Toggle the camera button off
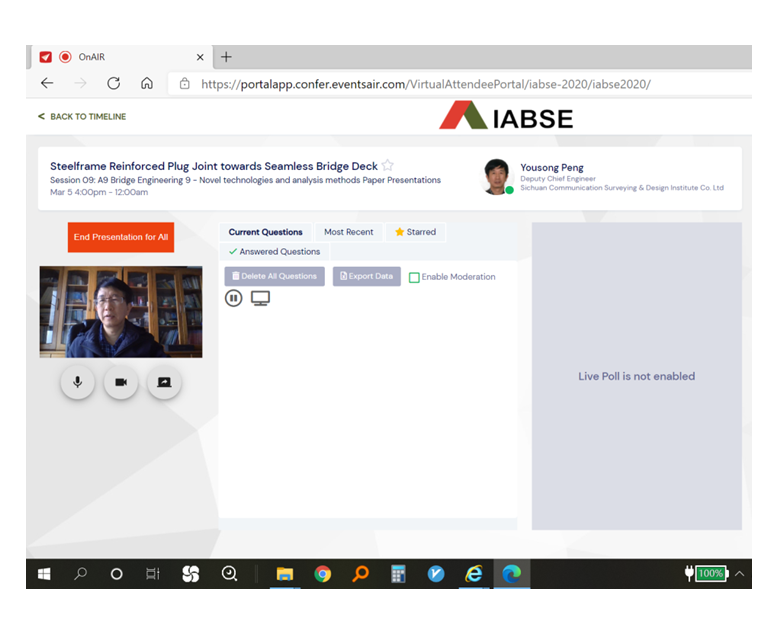Image resolution: width=778 pixels, height=633 pixels. 121,383
